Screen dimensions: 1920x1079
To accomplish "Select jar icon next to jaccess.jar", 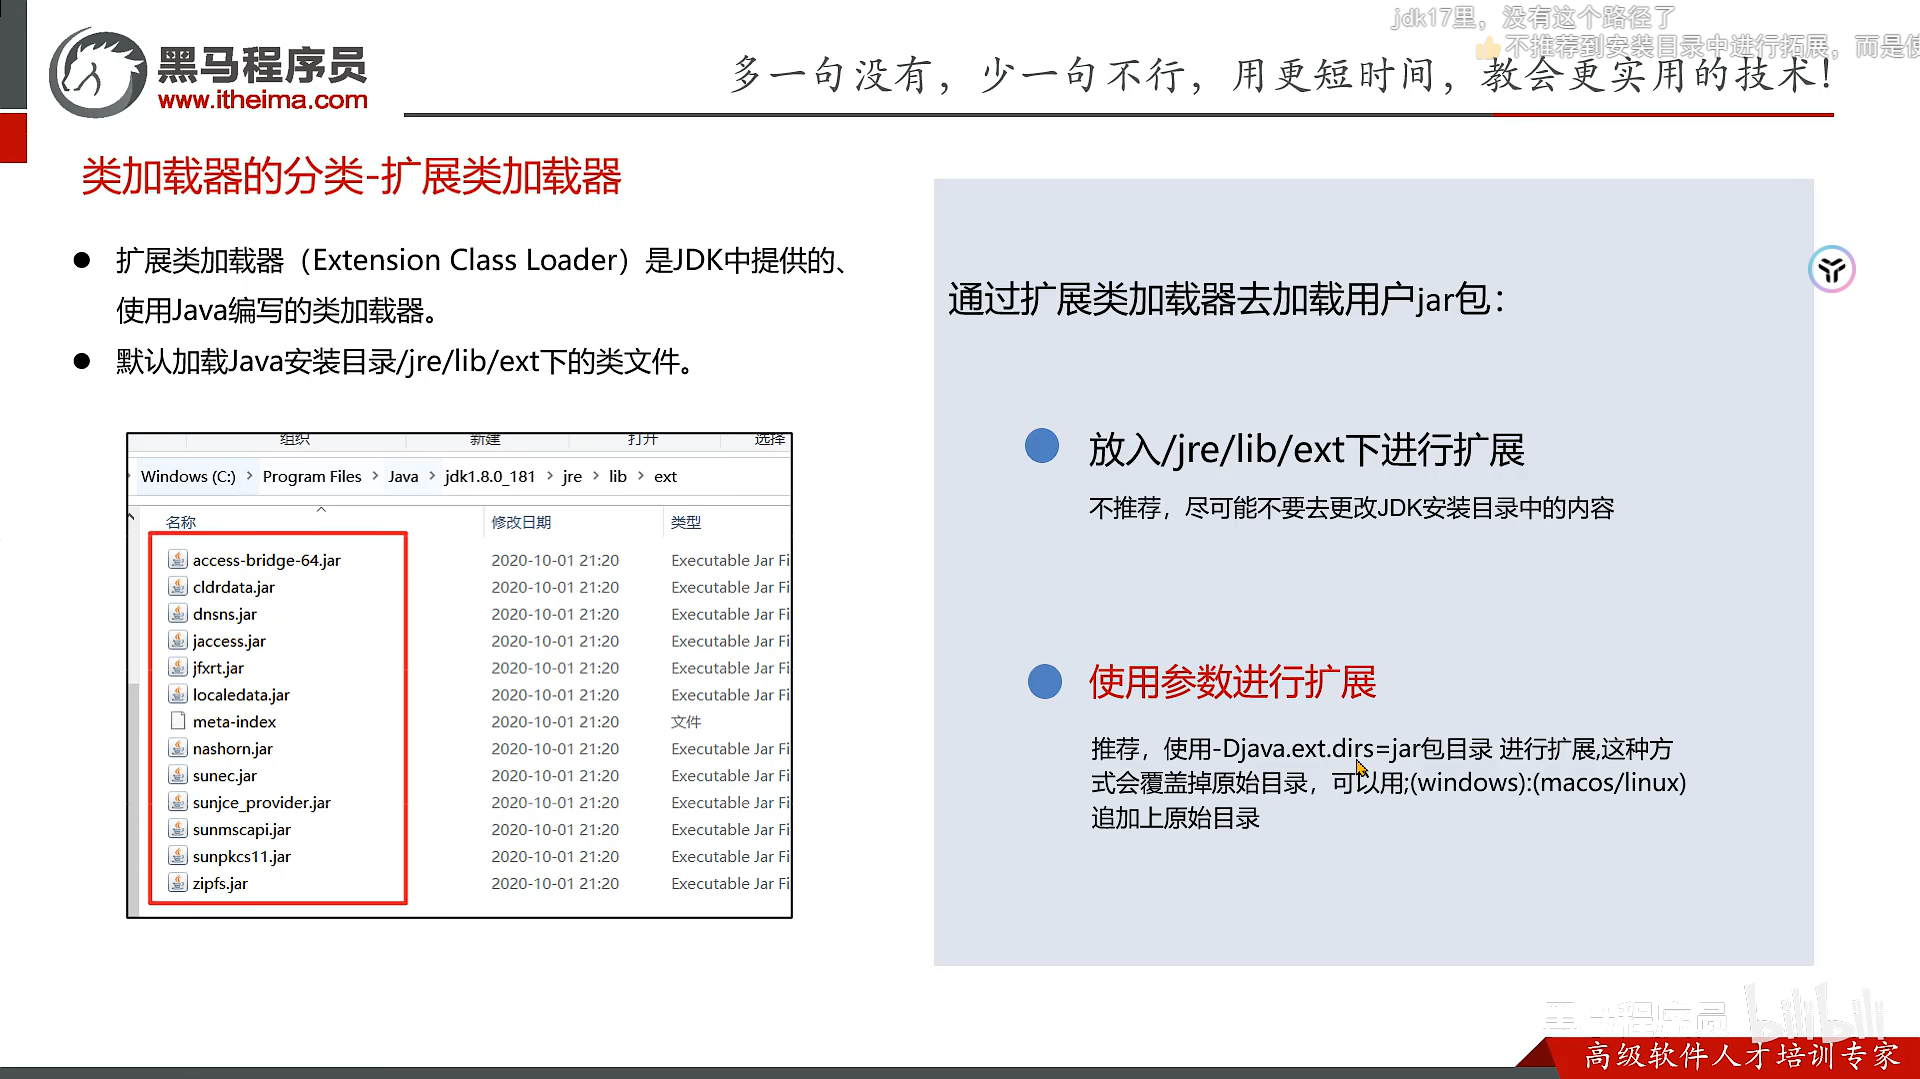I will (178, 640).
